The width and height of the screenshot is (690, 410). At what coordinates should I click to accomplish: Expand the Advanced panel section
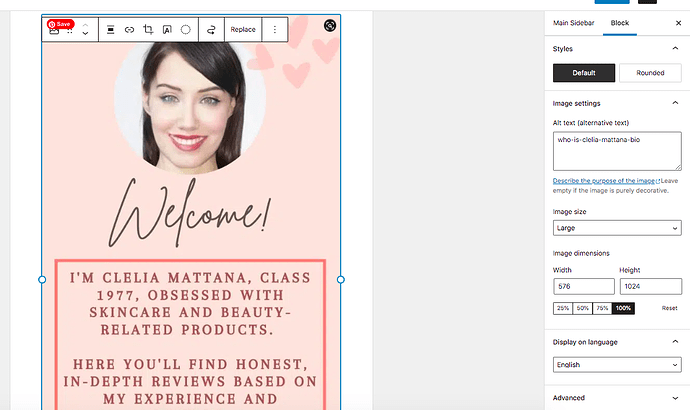coord(616,398)
